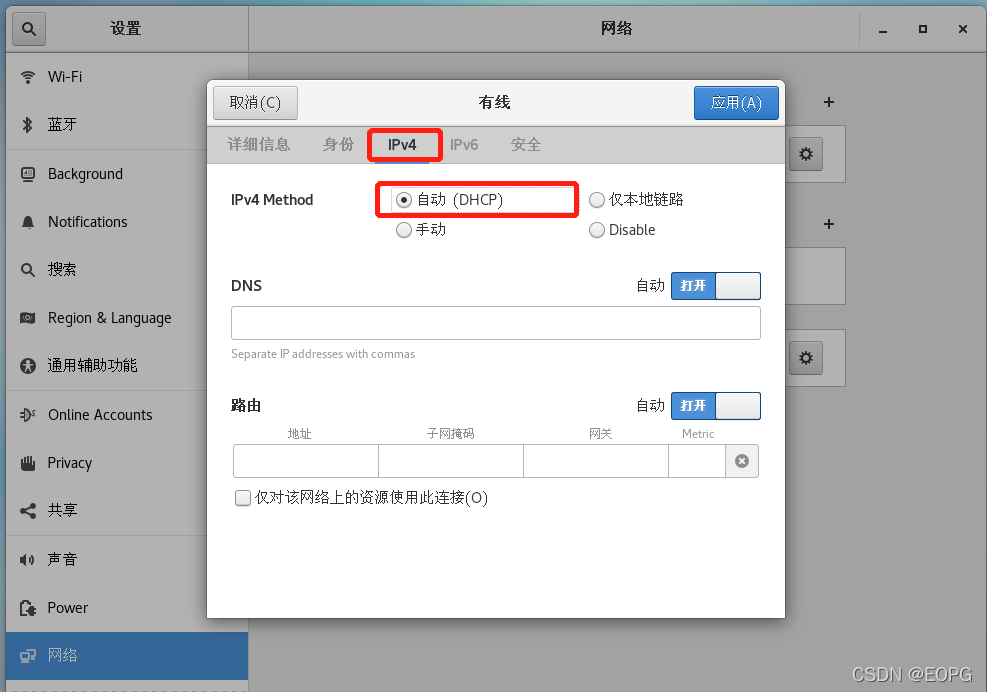This screenshot has width=987, height=692.
Task: Switch to the 安全 tab
Action: [x=526, y=145]
